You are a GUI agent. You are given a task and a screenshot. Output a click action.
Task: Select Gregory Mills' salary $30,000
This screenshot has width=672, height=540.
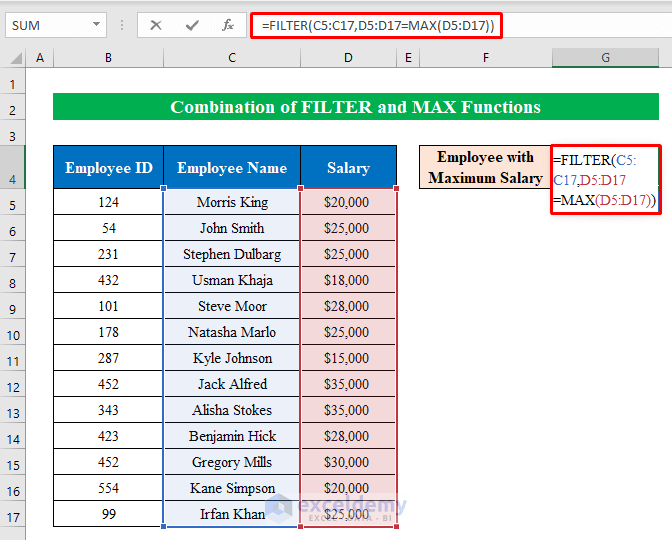348,462
